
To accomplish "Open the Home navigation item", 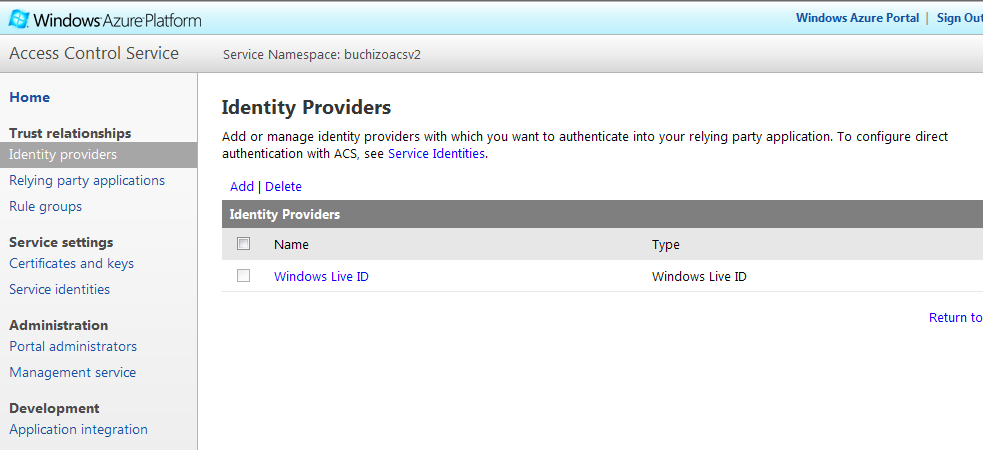I will tap(30, 97).
